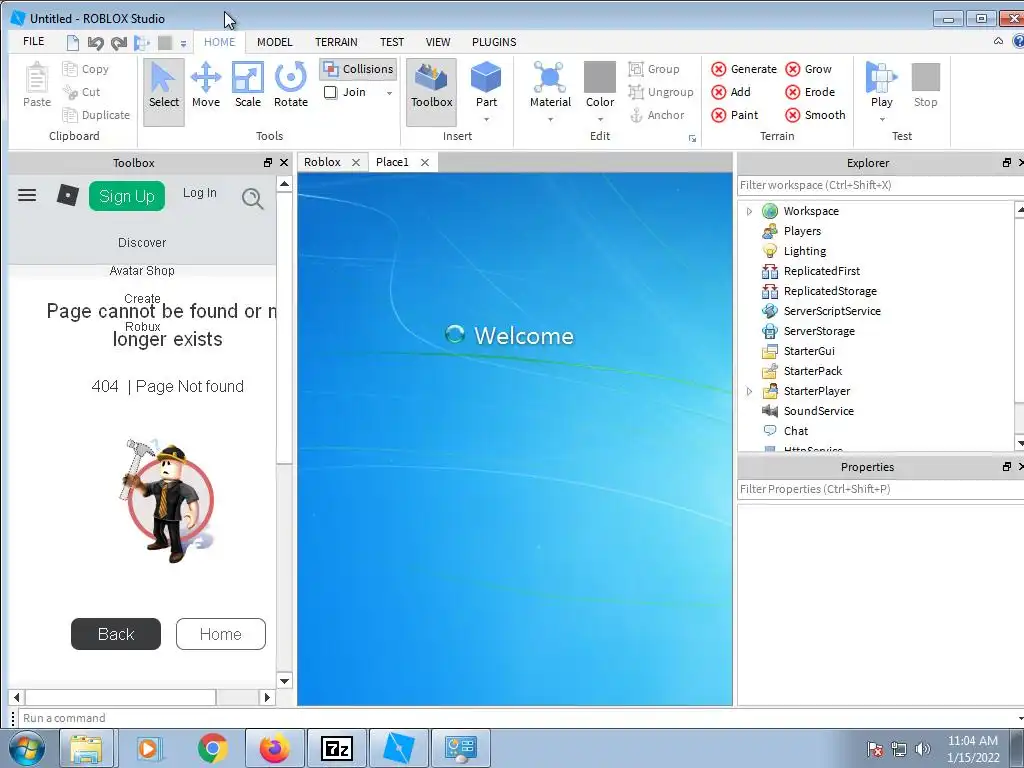
Task: Click the Filter workspace input field
Action: (880, 185)
